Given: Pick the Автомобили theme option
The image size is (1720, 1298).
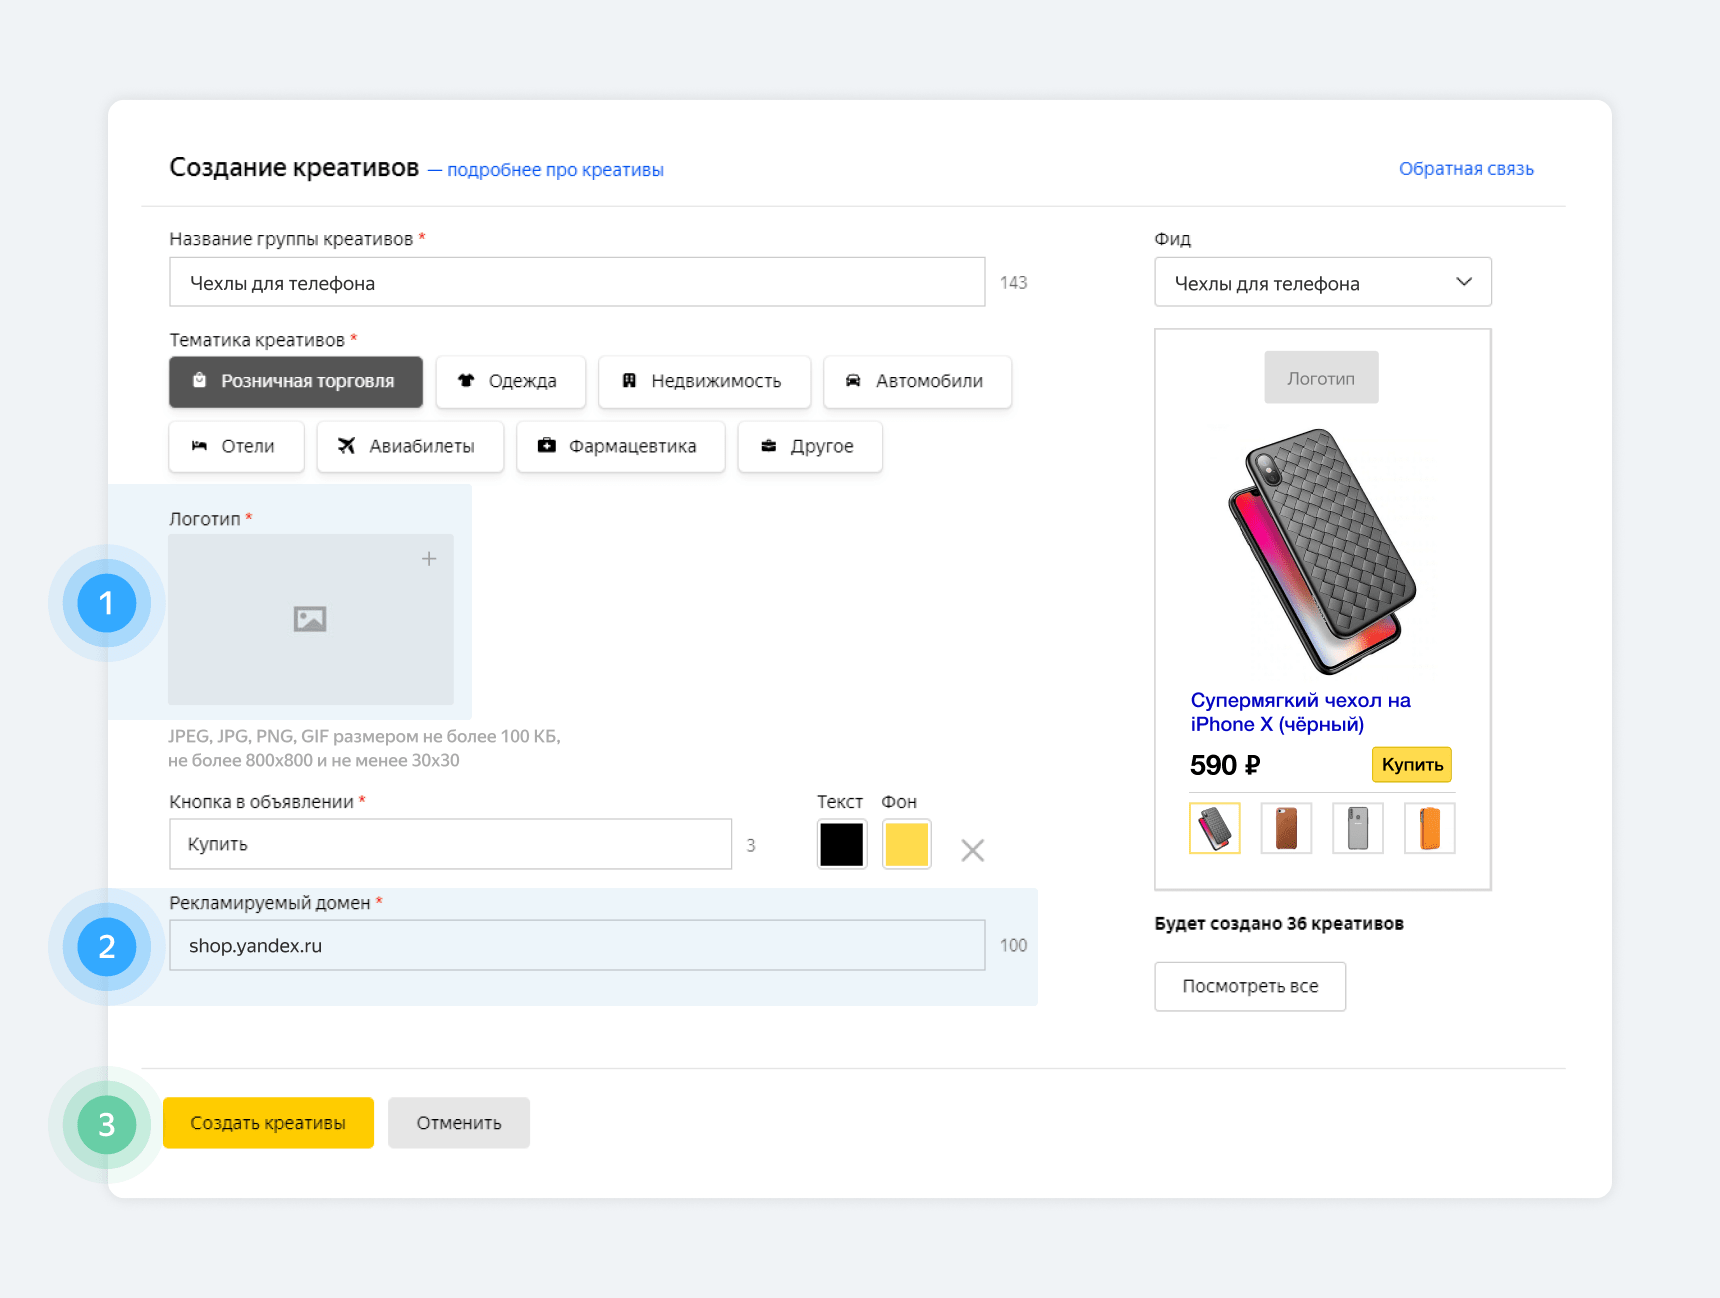Looking at the screenshot, I should [x=917, y=382].
